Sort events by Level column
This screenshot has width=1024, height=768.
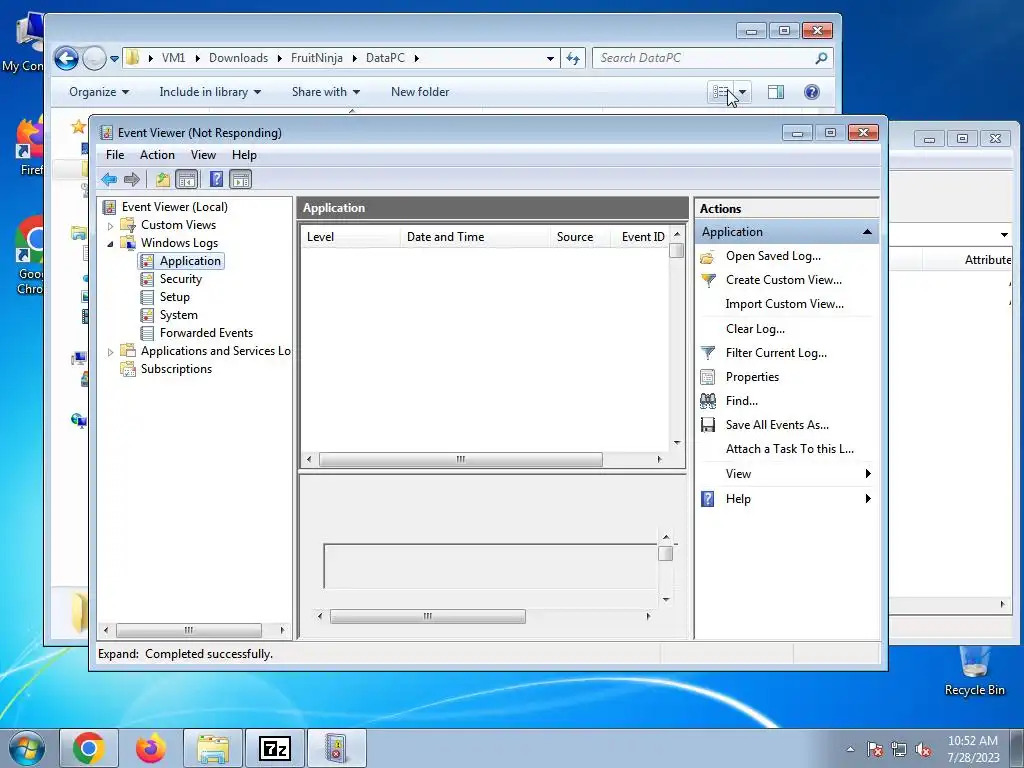pos(351,237)
